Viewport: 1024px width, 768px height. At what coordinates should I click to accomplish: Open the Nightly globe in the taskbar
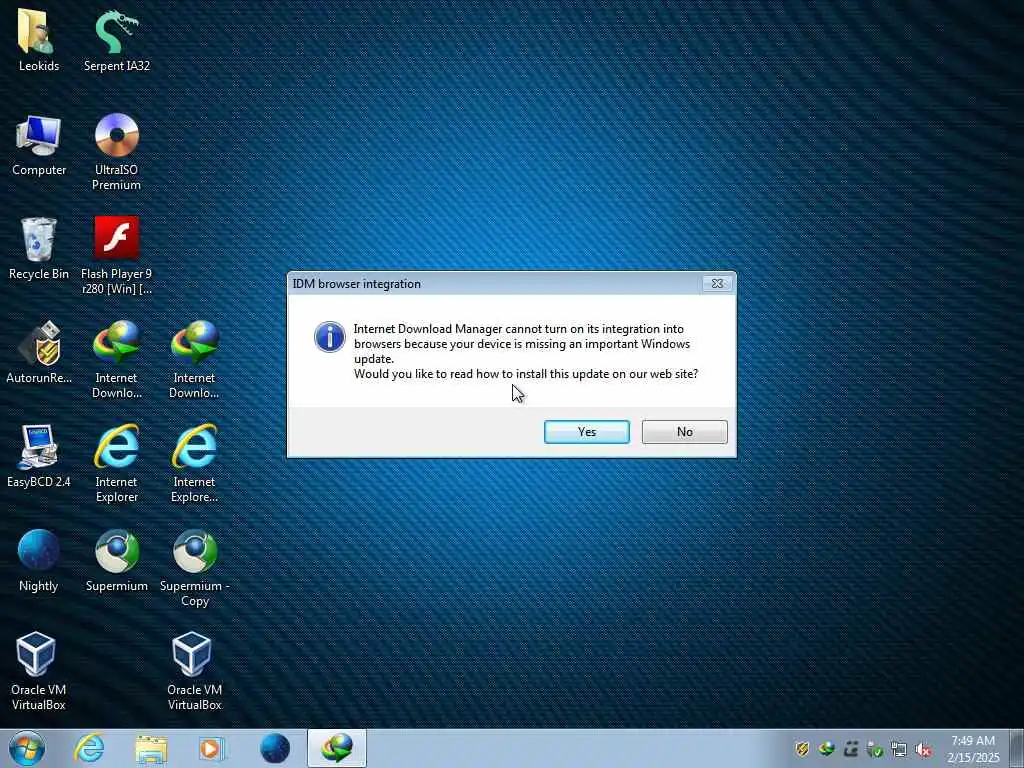coord(274,748)
